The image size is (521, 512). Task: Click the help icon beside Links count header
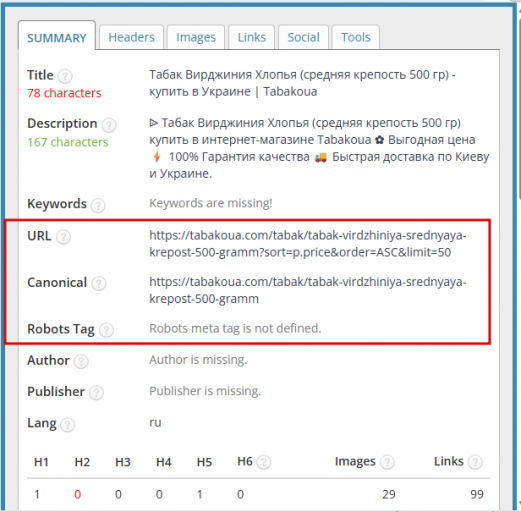pyautogui.click(x=475, y=462)
